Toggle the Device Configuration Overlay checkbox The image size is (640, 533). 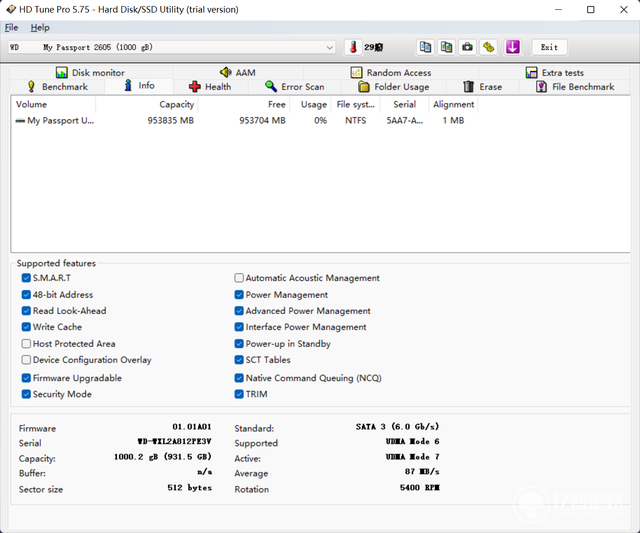pyautogui.click(x=26, y=360)
